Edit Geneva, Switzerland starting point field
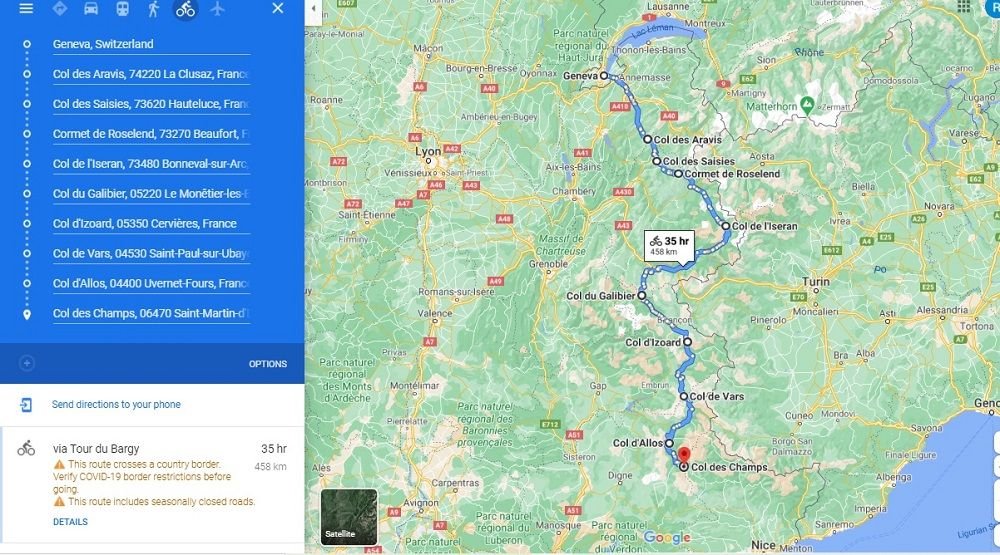This screenshot has height=555, width=1000. tap(151, 44)
